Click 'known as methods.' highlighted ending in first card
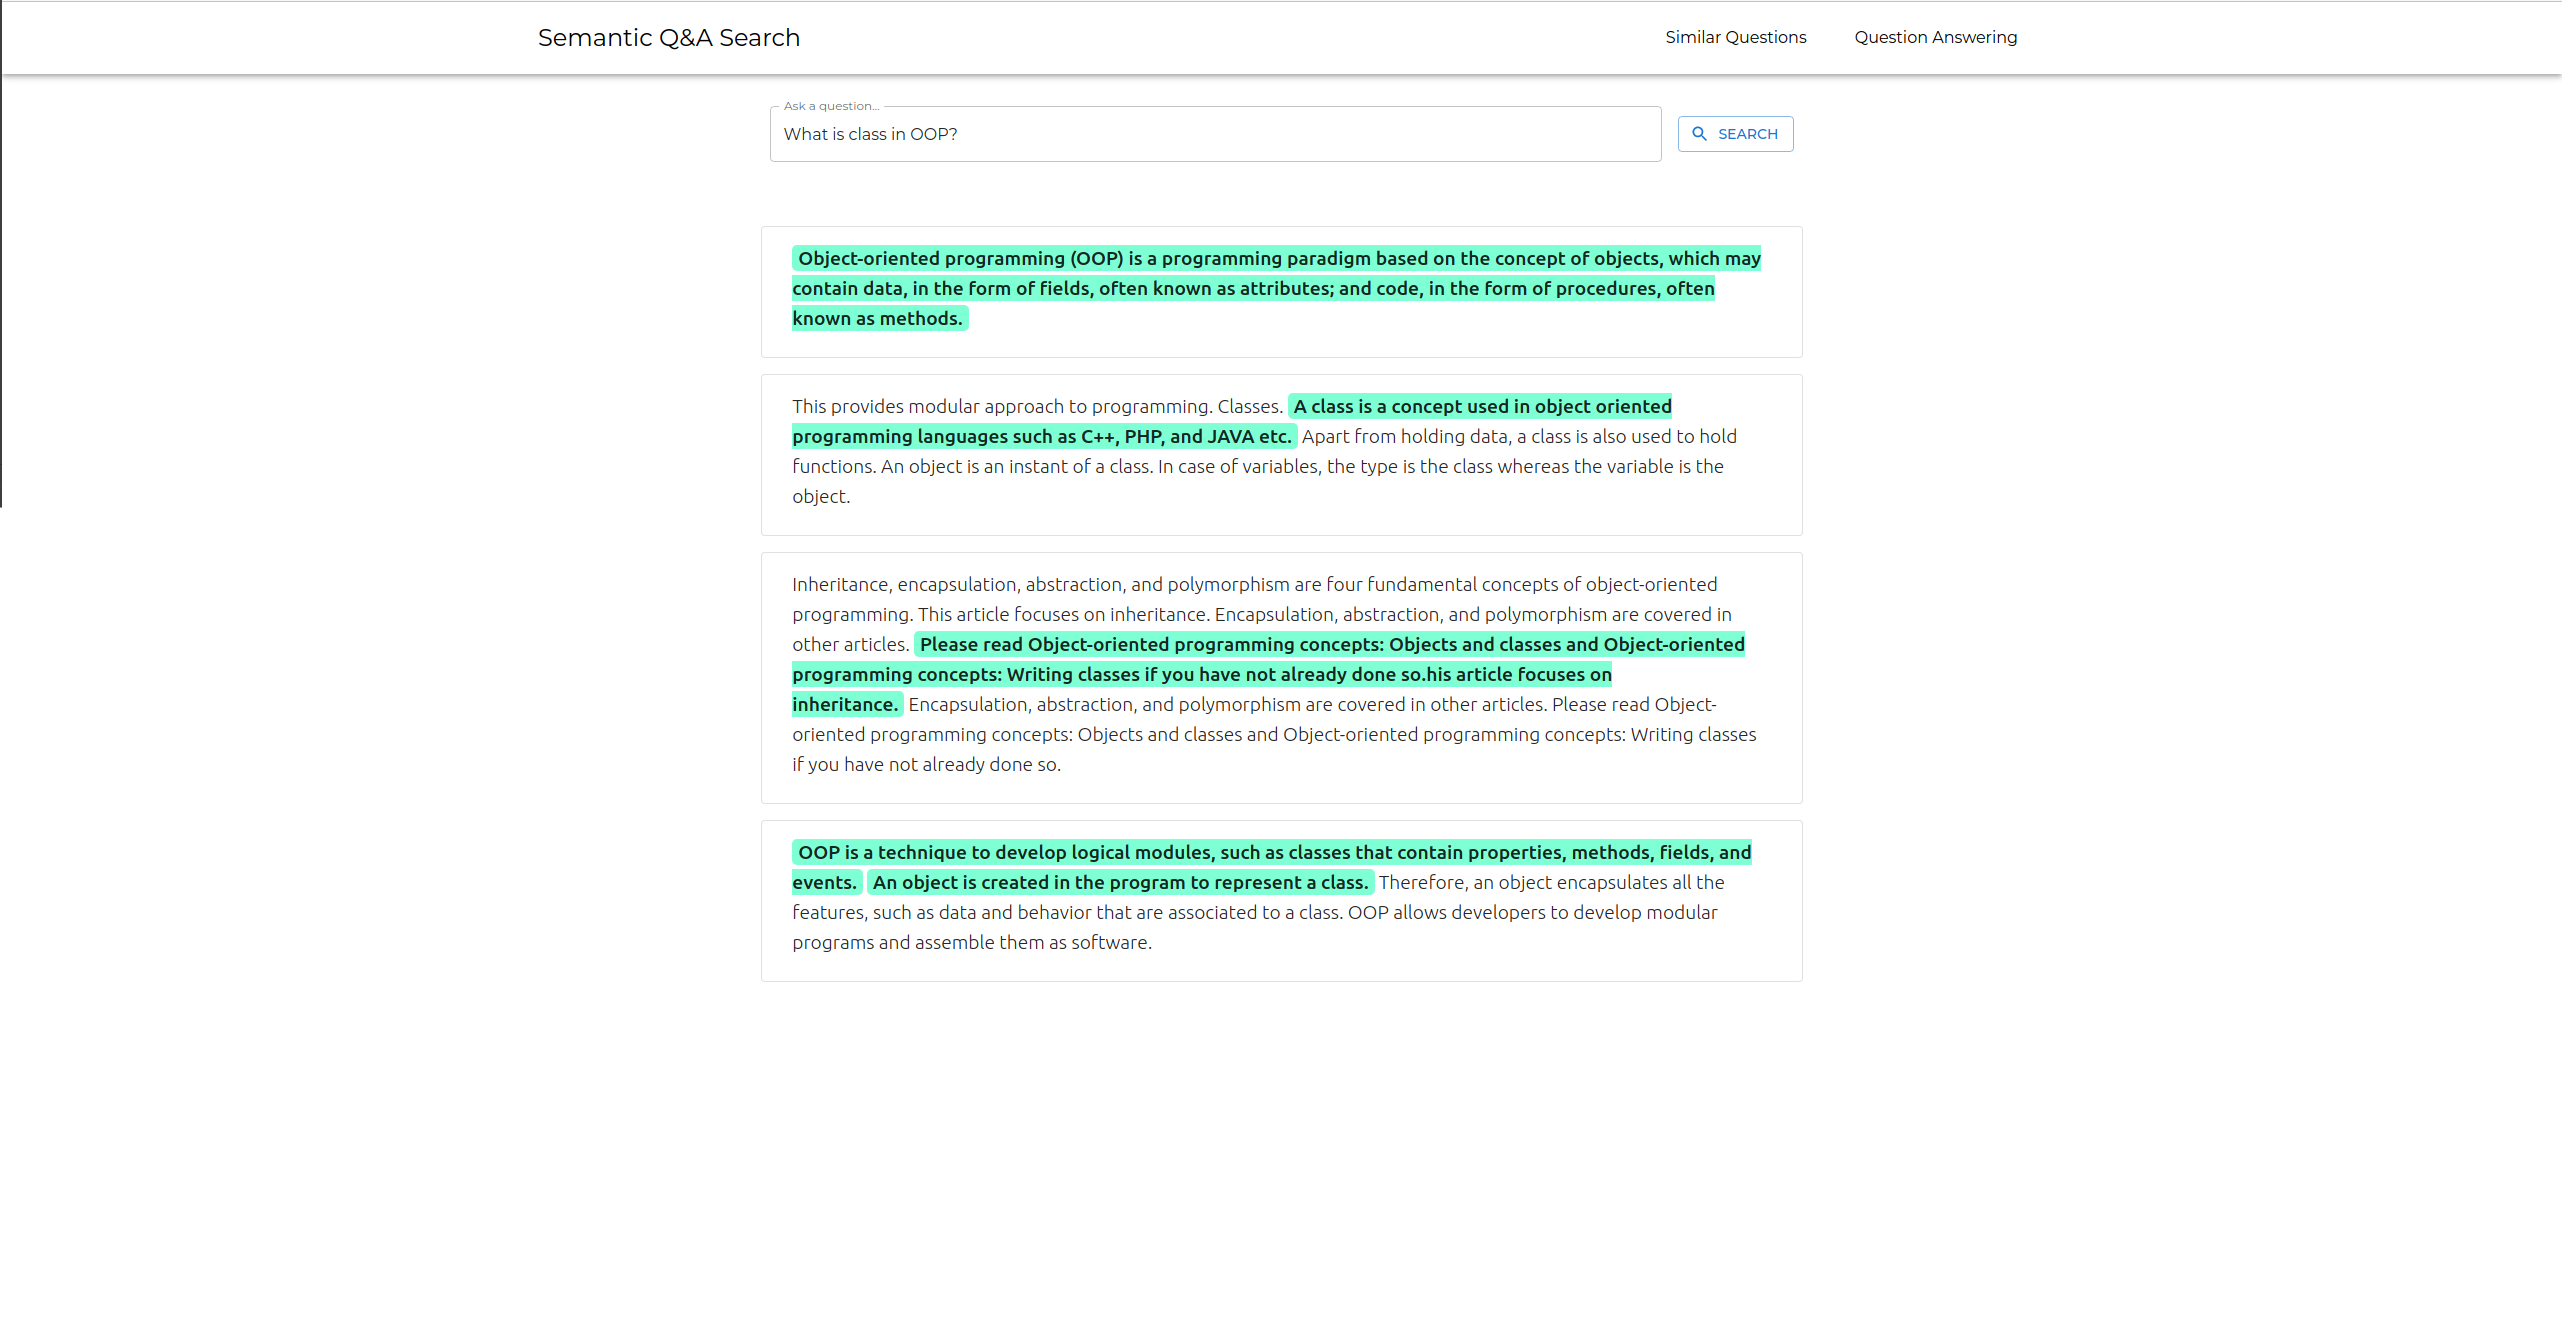 tap(878, 319)
